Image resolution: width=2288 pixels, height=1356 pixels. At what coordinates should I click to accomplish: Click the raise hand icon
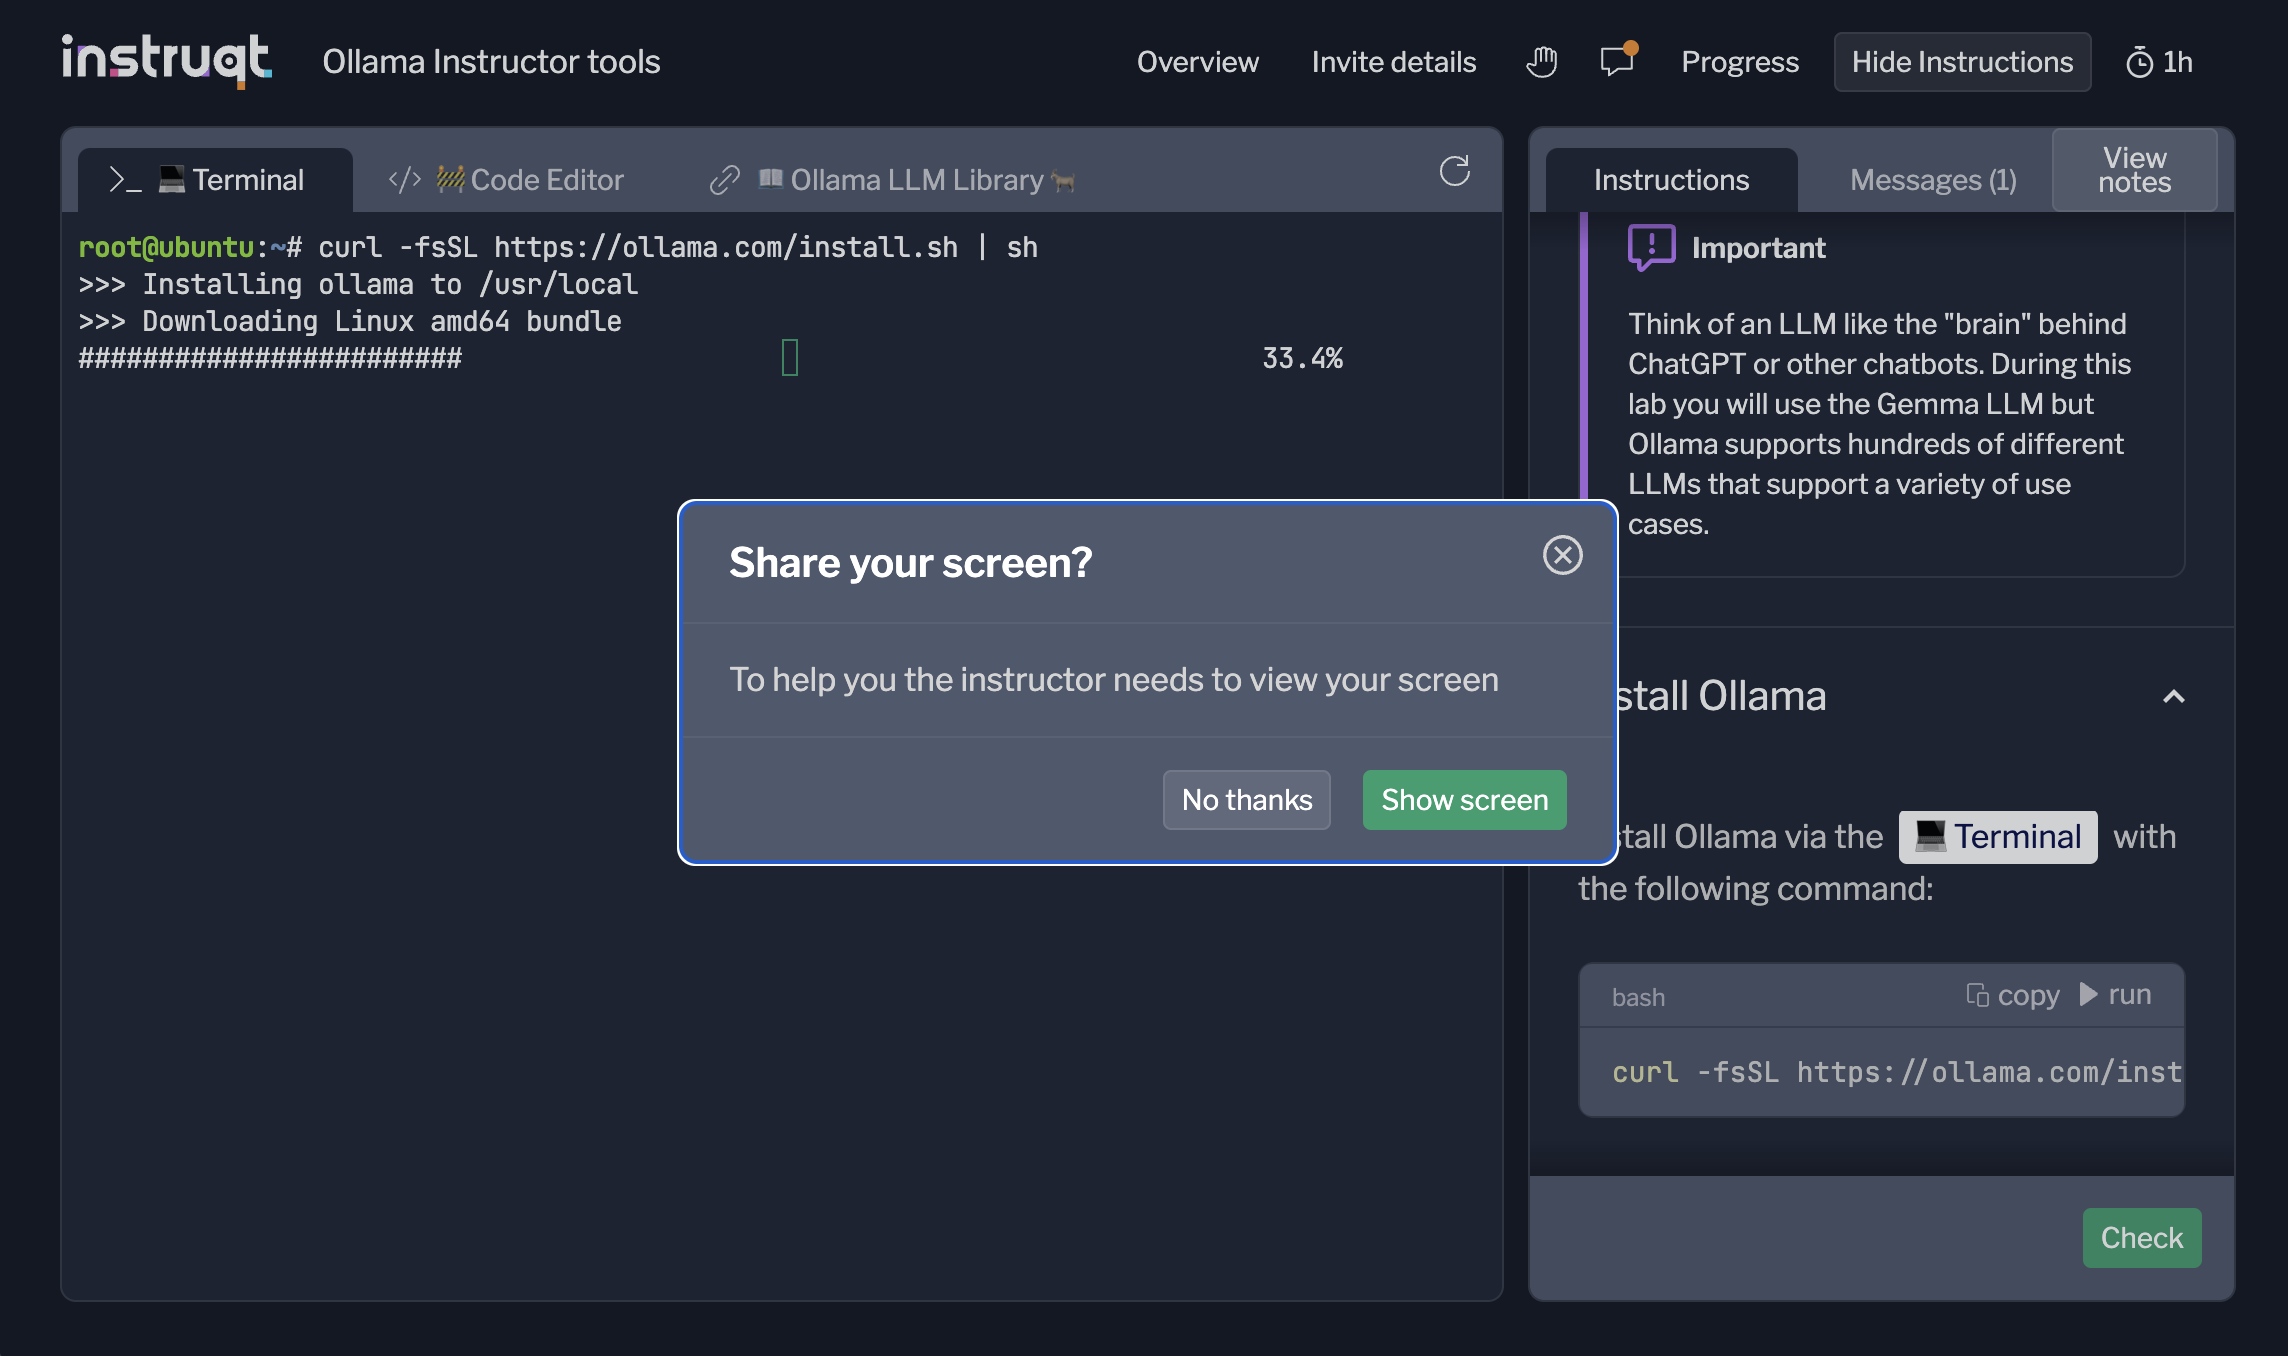click(1541, 62)
